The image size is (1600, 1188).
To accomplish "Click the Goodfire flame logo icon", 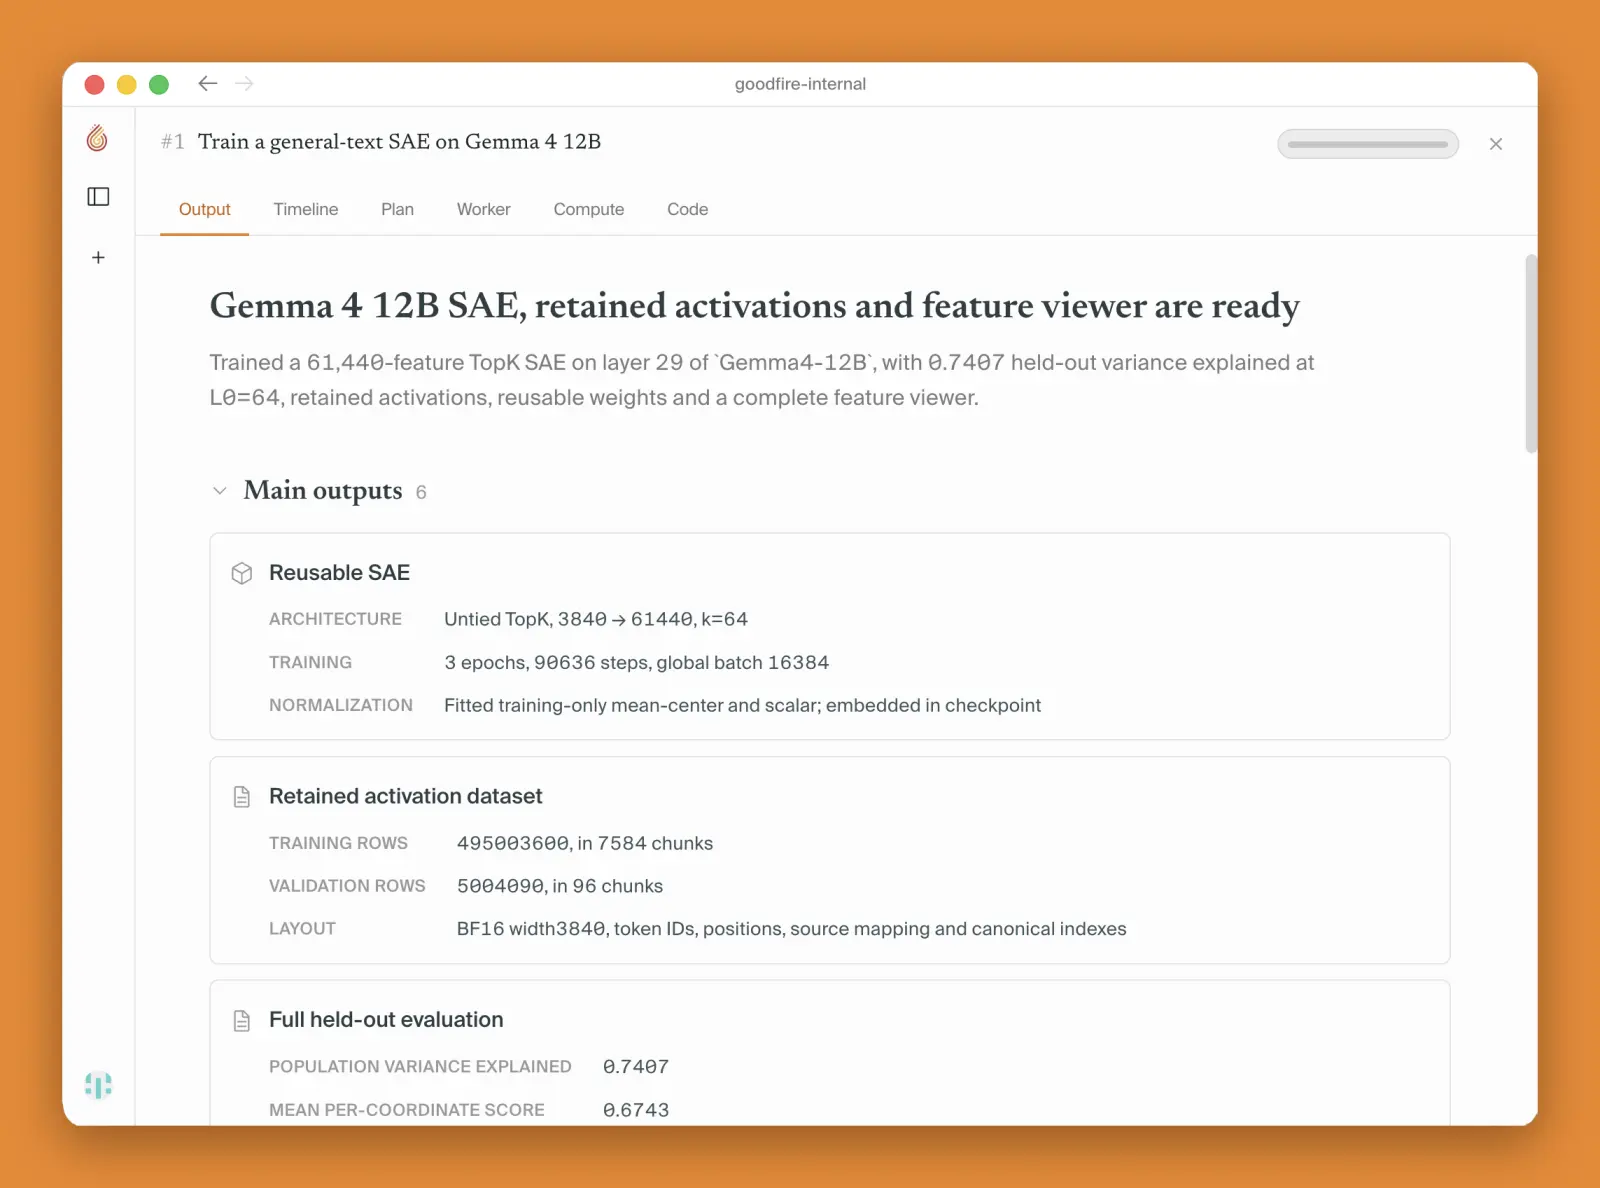I will 97,138.
